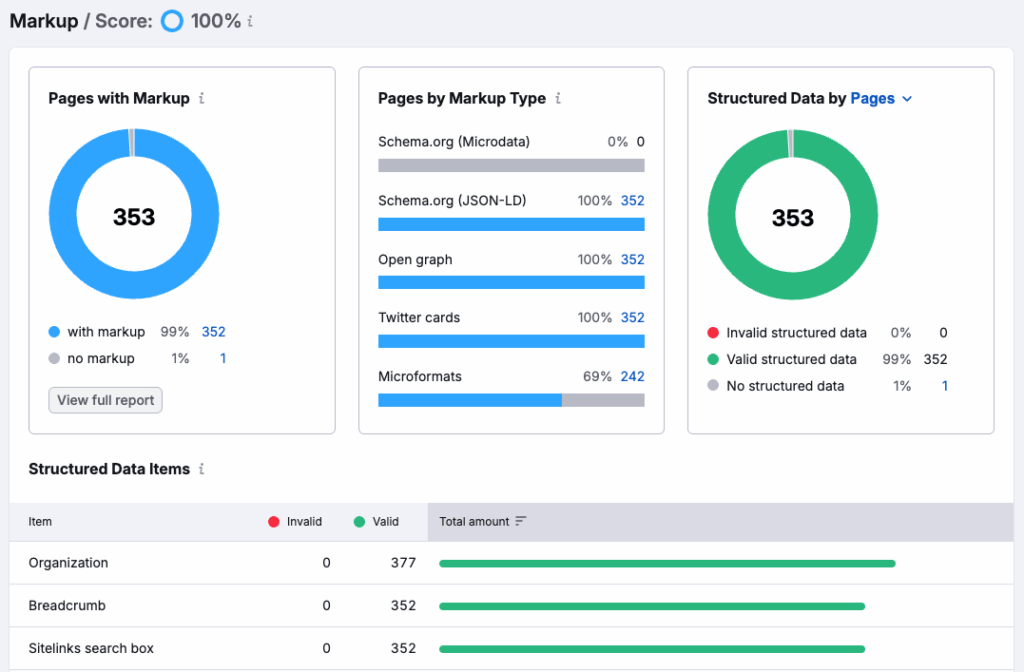Image resolution: width=1024 pixels, height=672 pixels.
Task: Click the Open graph progress bar
Action: pyautogui.click(x=511, y=283)
